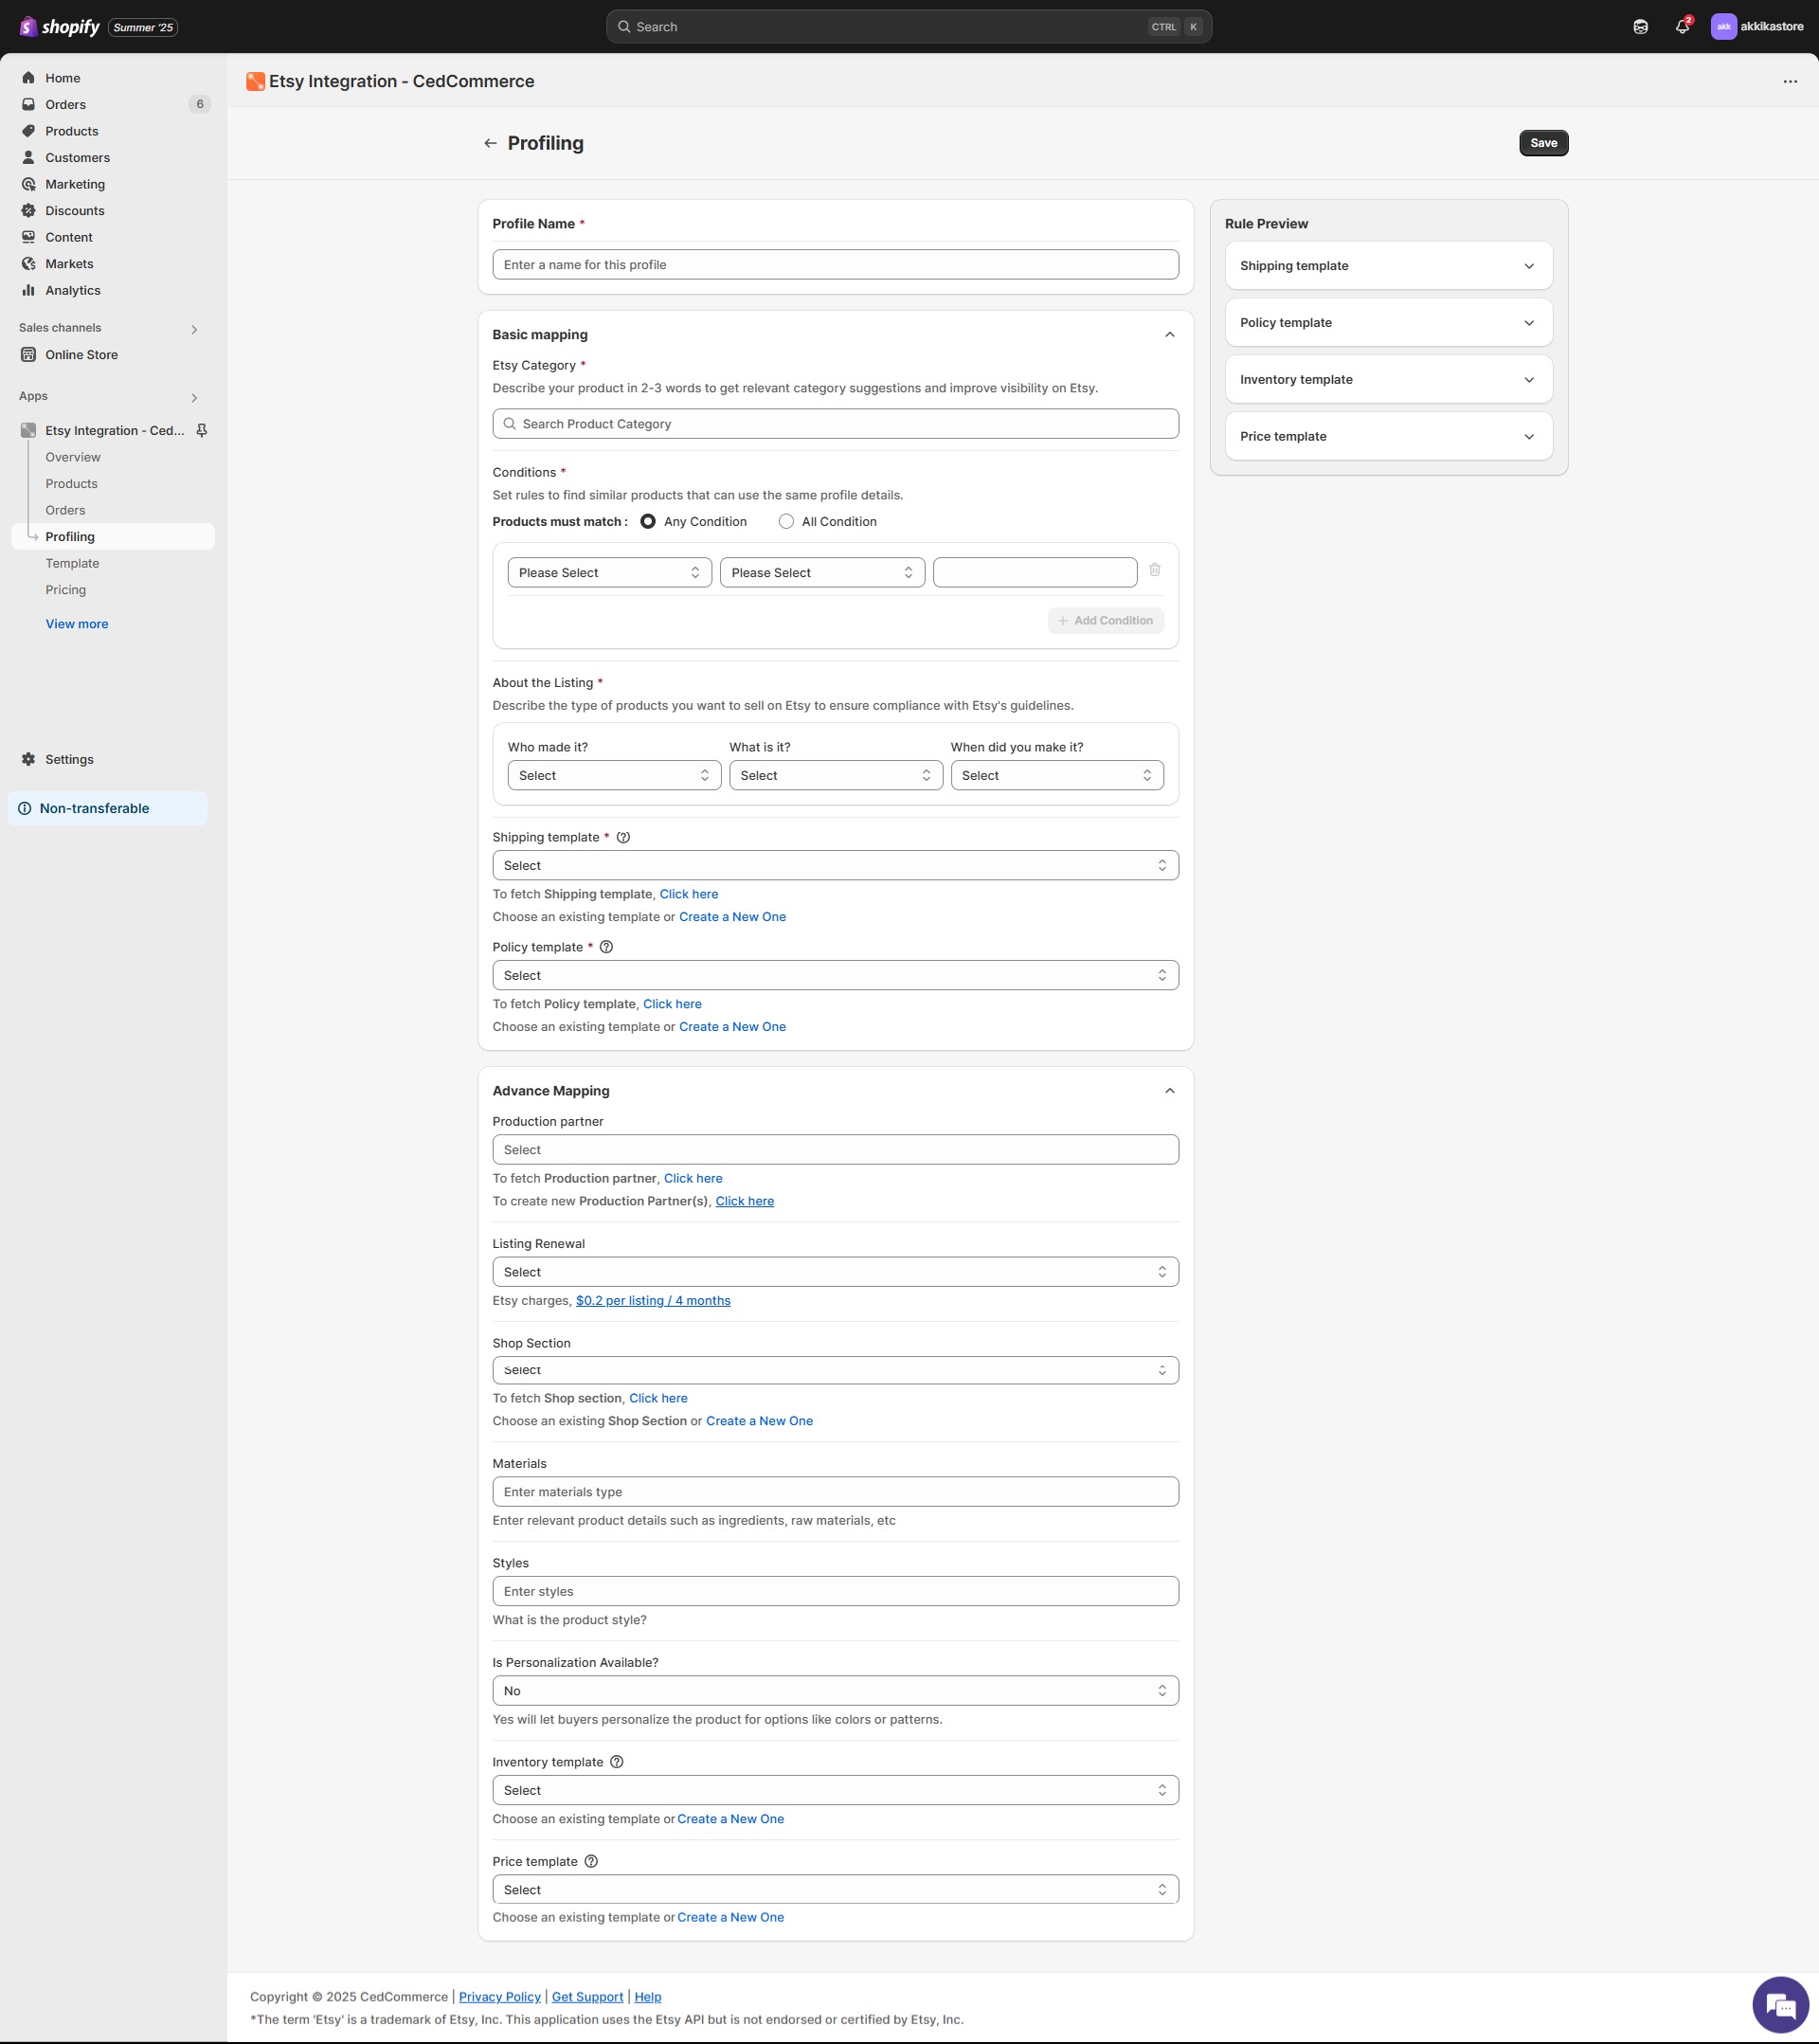Focus the Profile Name input field

(x=835, y=265)
